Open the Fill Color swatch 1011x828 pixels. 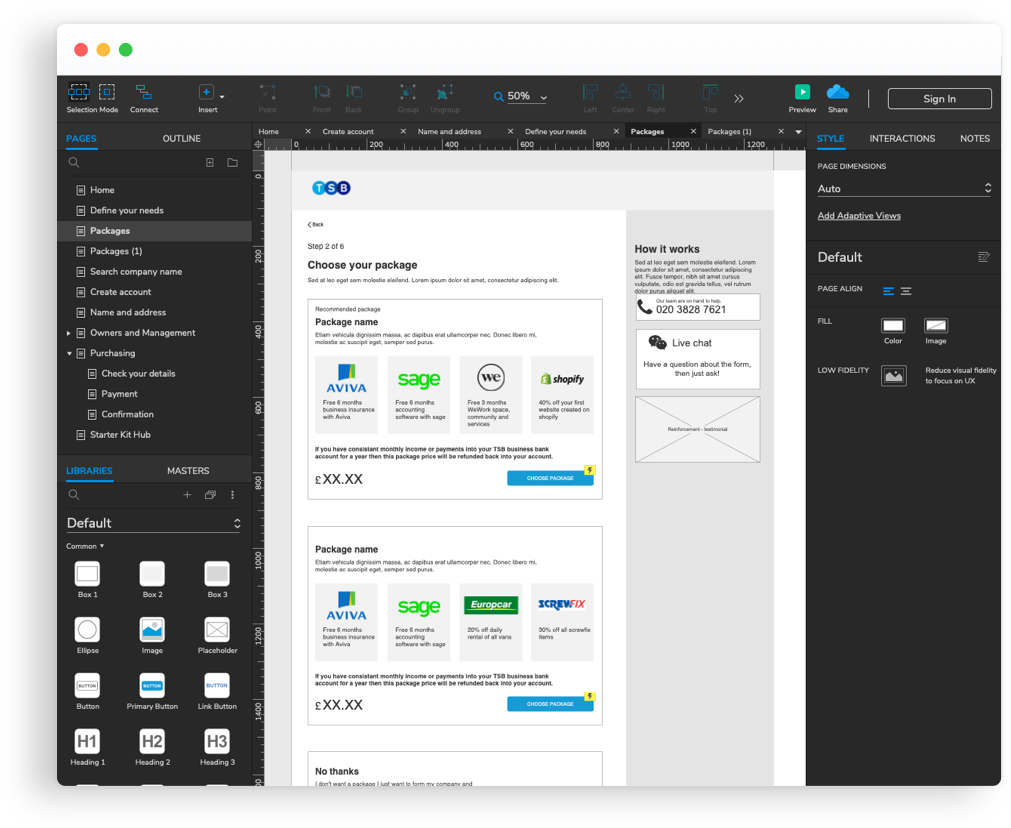pyautogui.click(x=893, y=326)
